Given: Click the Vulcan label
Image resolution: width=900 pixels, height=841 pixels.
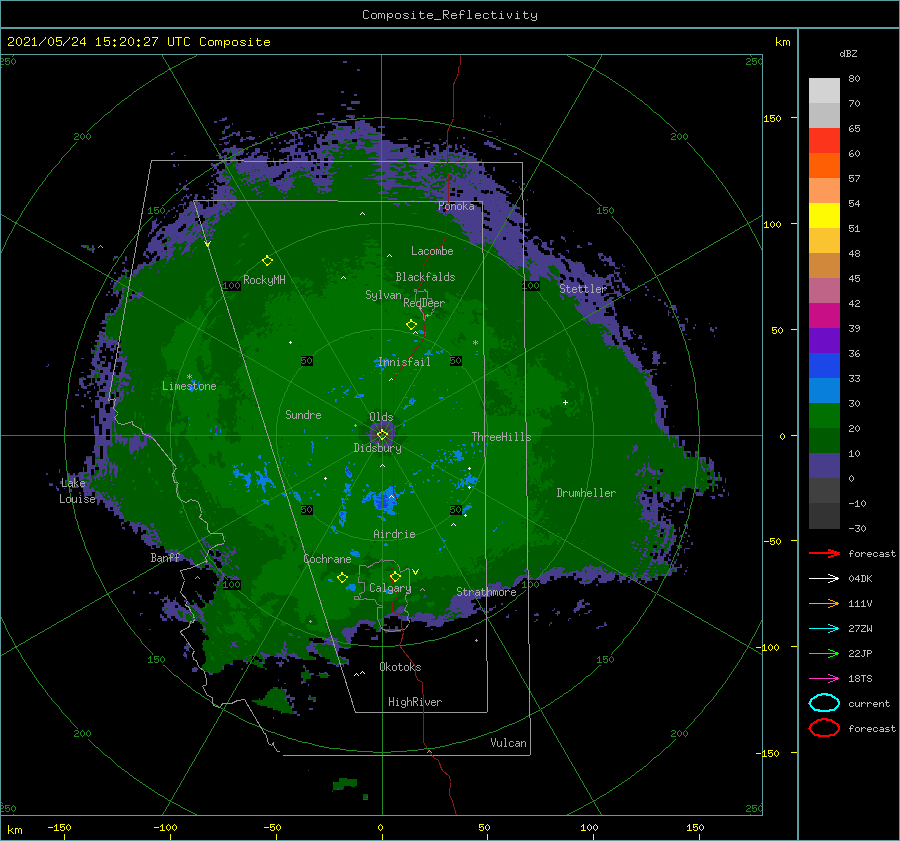Looking at the screenshot, I should (509, 743).
